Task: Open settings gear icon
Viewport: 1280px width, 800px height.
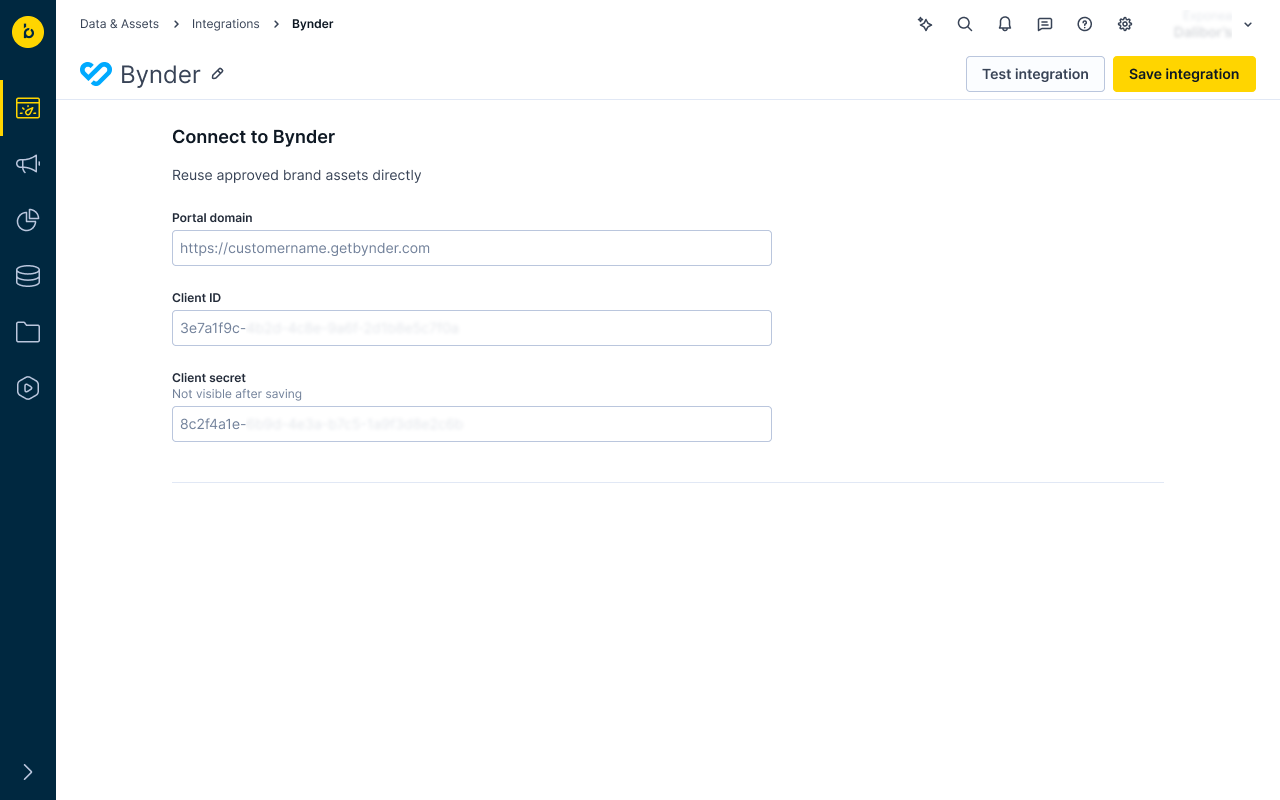Action: [x=1125, y=24]
